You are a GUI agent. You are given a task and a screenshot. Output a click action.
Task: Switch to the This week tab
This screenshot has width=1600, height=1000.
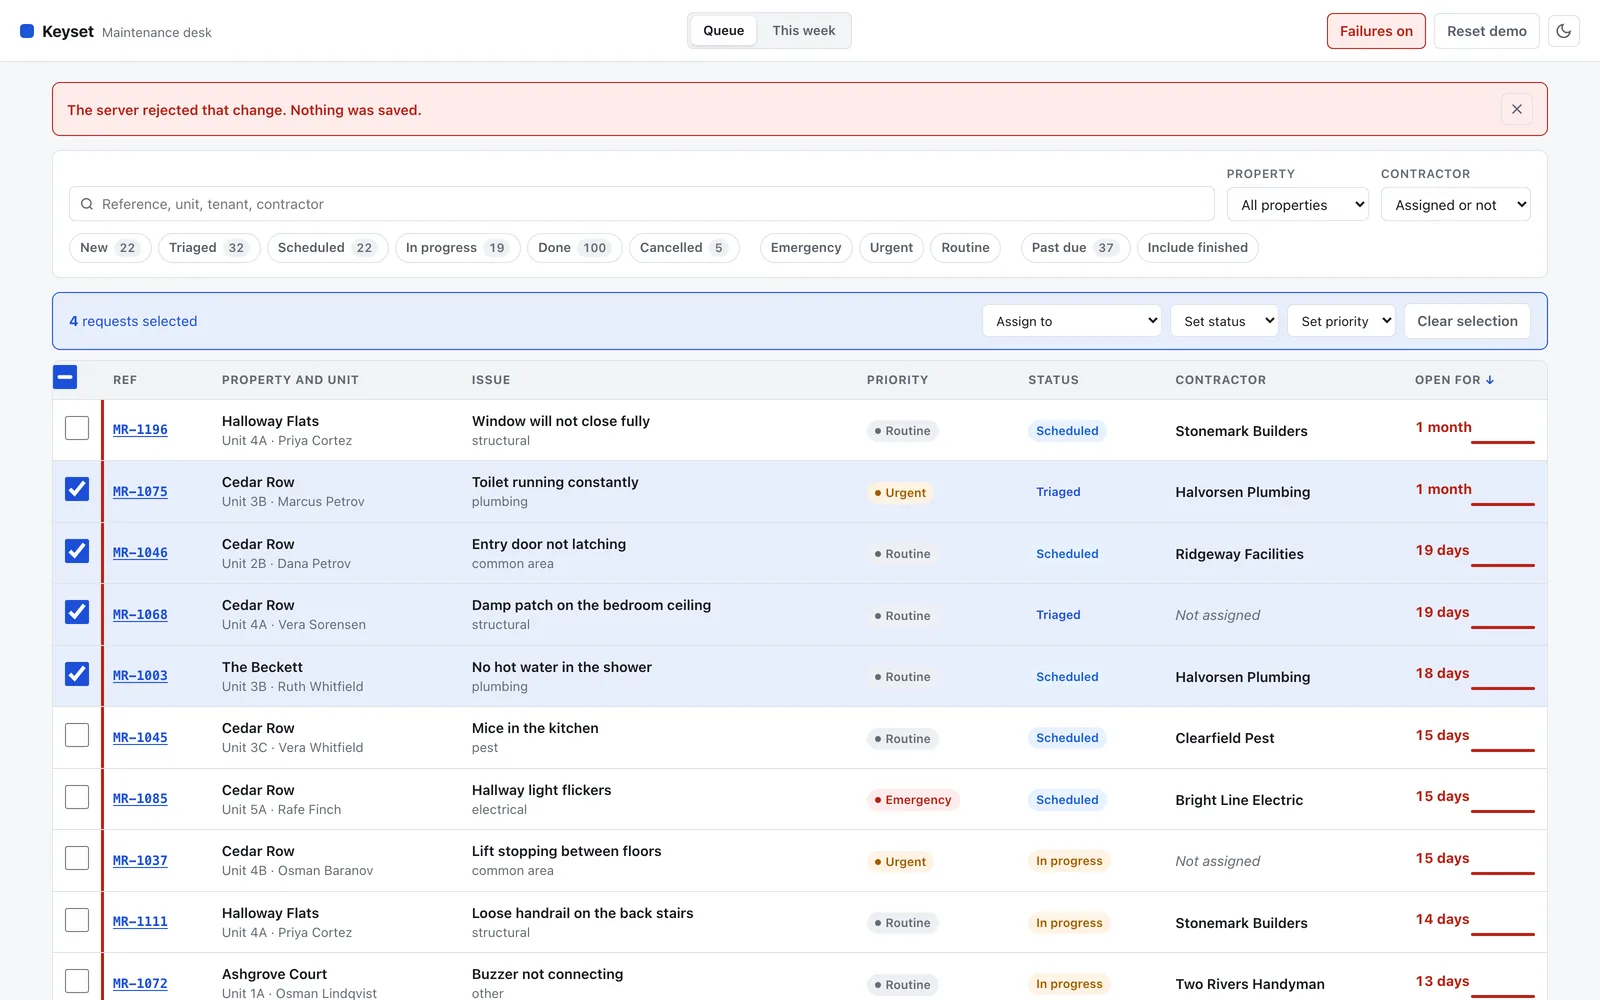coord(803,31)
